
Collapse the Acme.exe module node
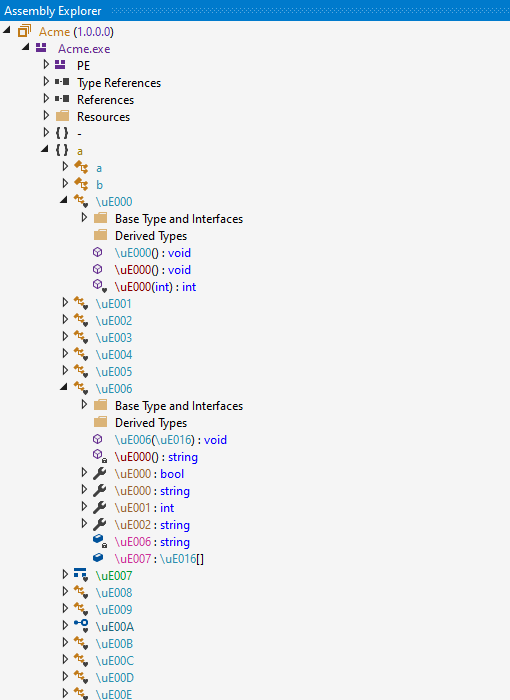(x=26, y=46)
